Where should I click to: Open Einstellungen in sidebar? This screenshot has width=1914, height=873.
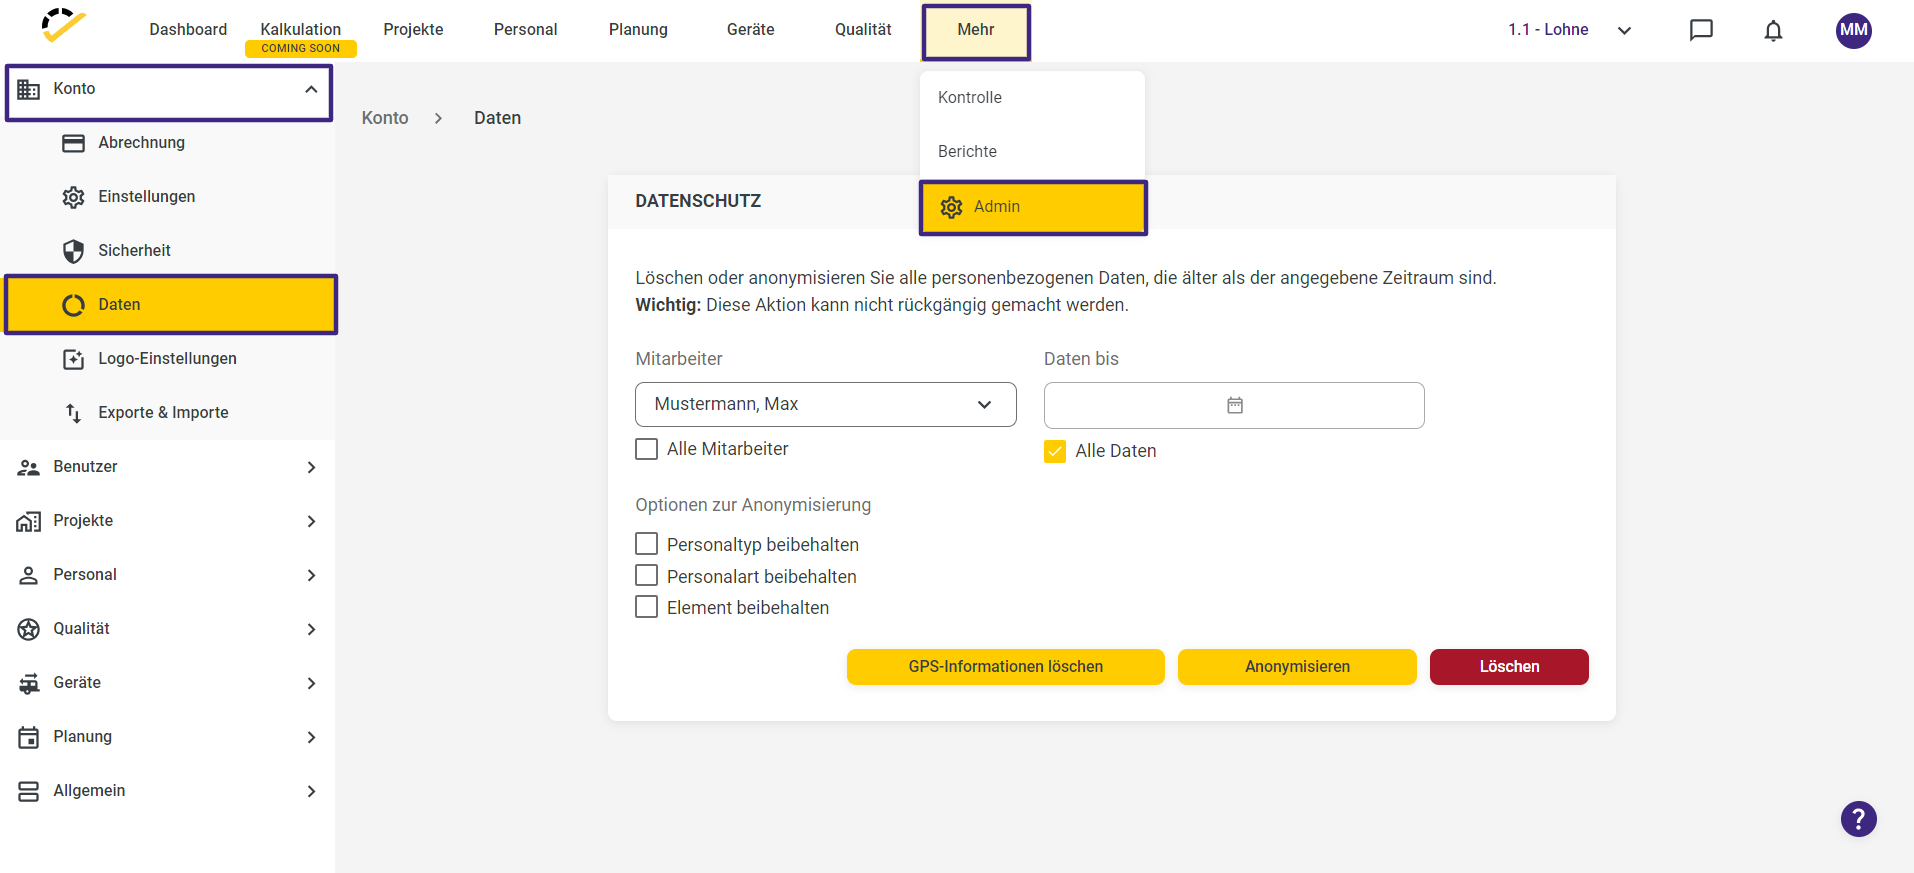[168, 197]
